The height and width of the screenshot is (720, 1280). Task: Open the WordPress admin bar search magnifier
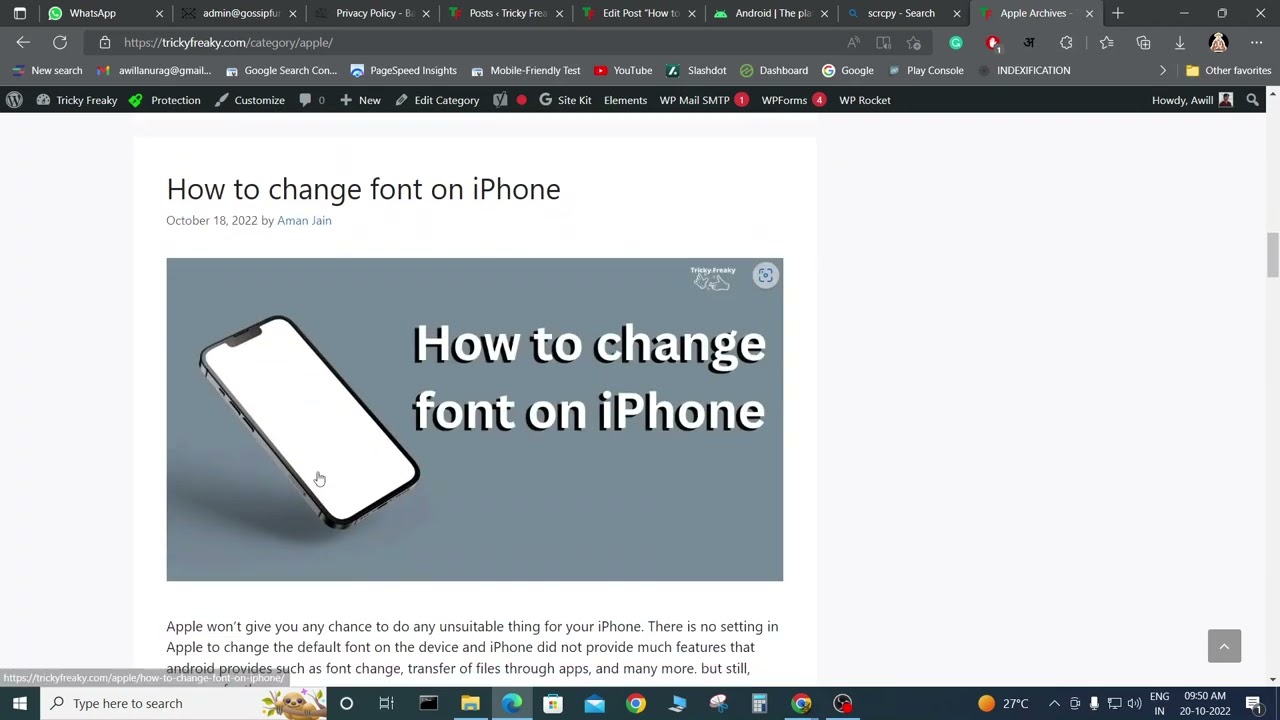1252,100
